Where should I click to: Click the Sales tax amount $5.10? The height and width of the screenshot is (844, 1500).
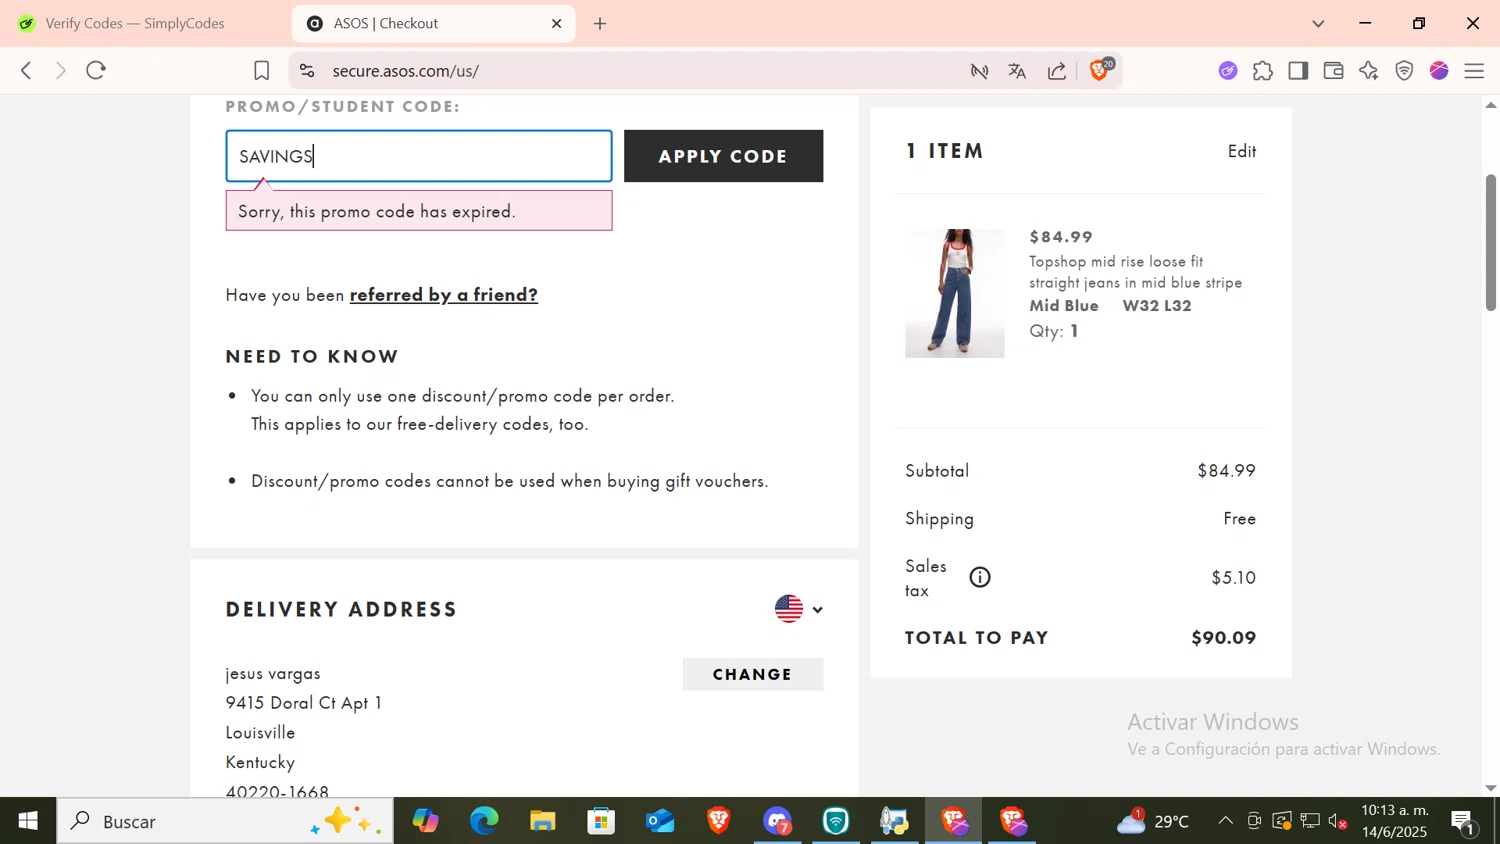[1233, 577]
